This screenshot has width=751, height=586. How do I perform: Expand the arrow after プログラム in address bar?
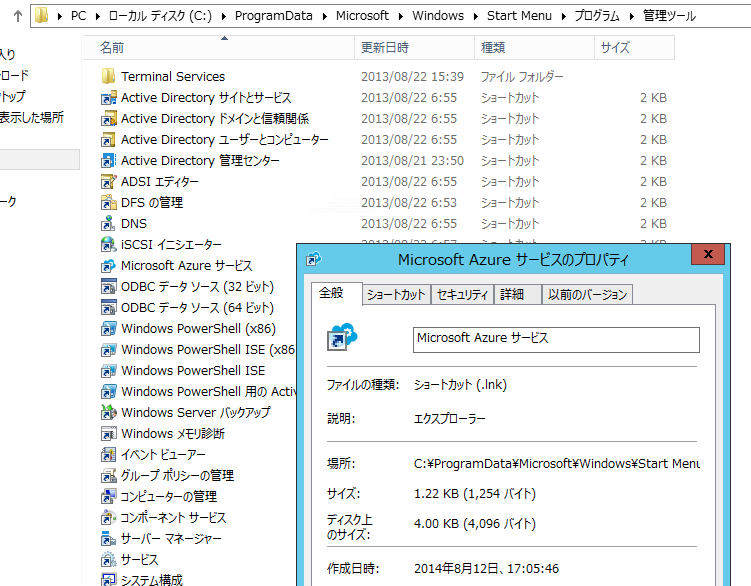[x=632, y=16]
